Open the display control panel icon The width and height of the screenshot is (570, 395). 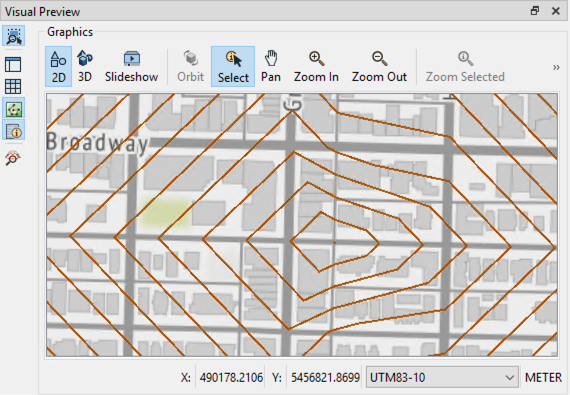(13, 65)
